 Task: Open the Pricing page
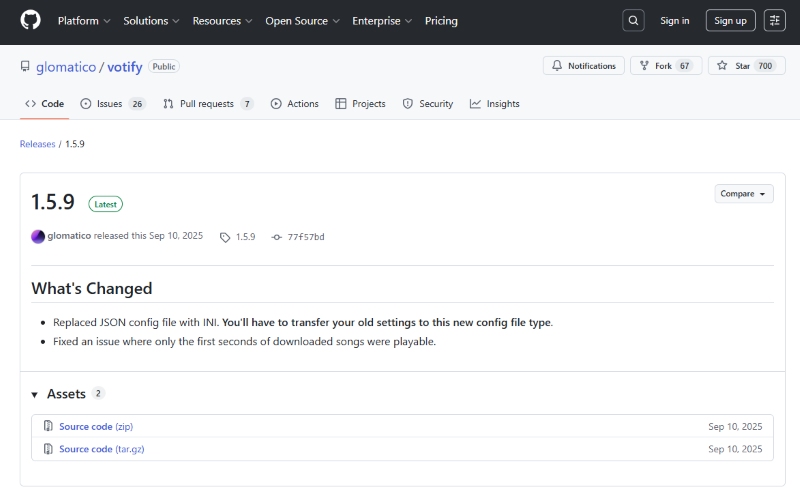(441, 21)
